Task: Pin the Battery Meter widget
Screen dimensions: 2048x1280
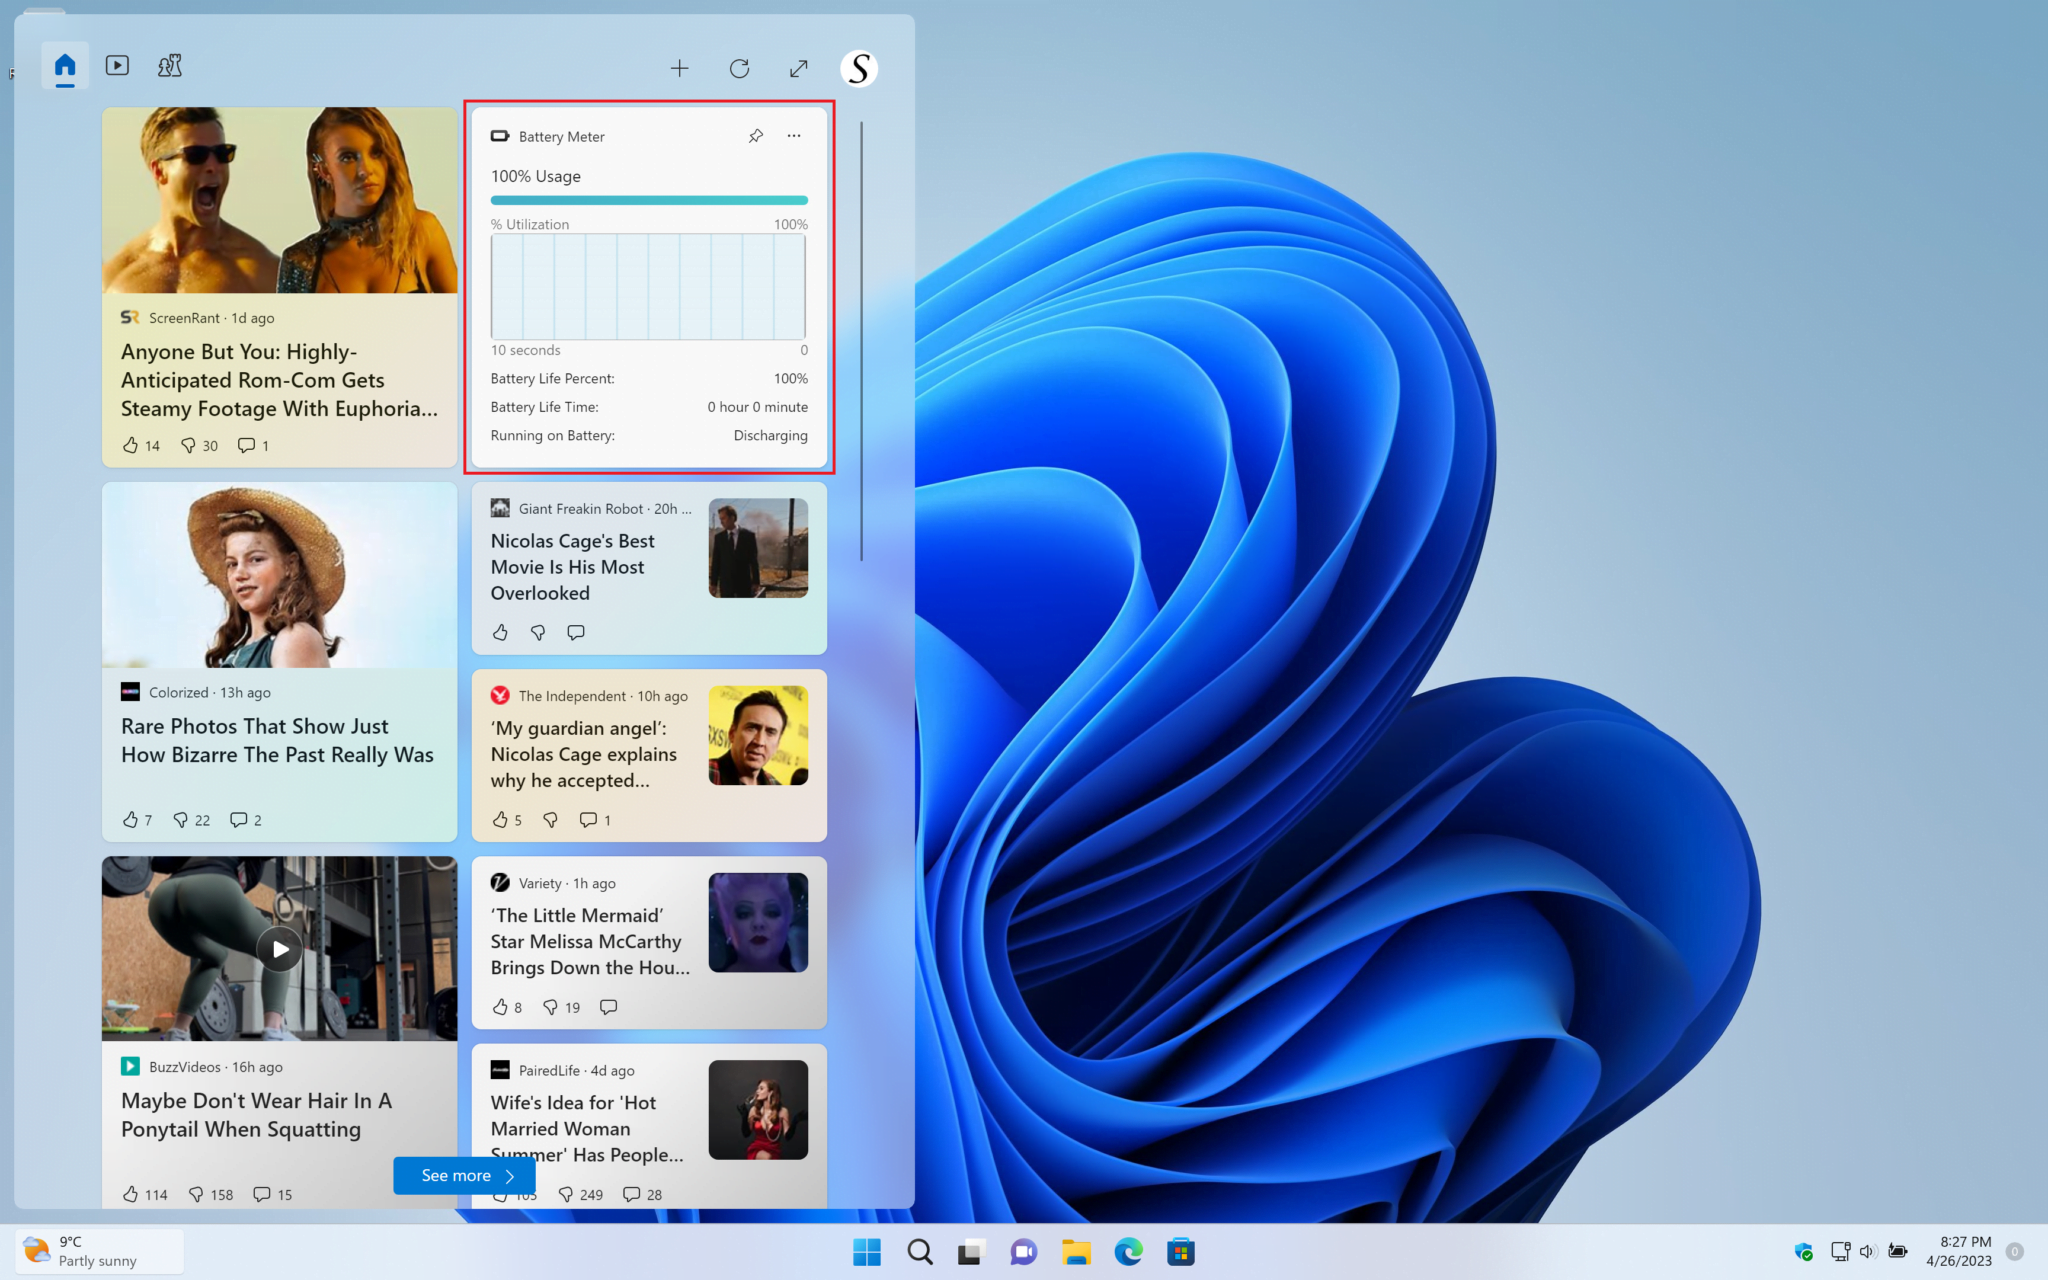Action: 755,136
